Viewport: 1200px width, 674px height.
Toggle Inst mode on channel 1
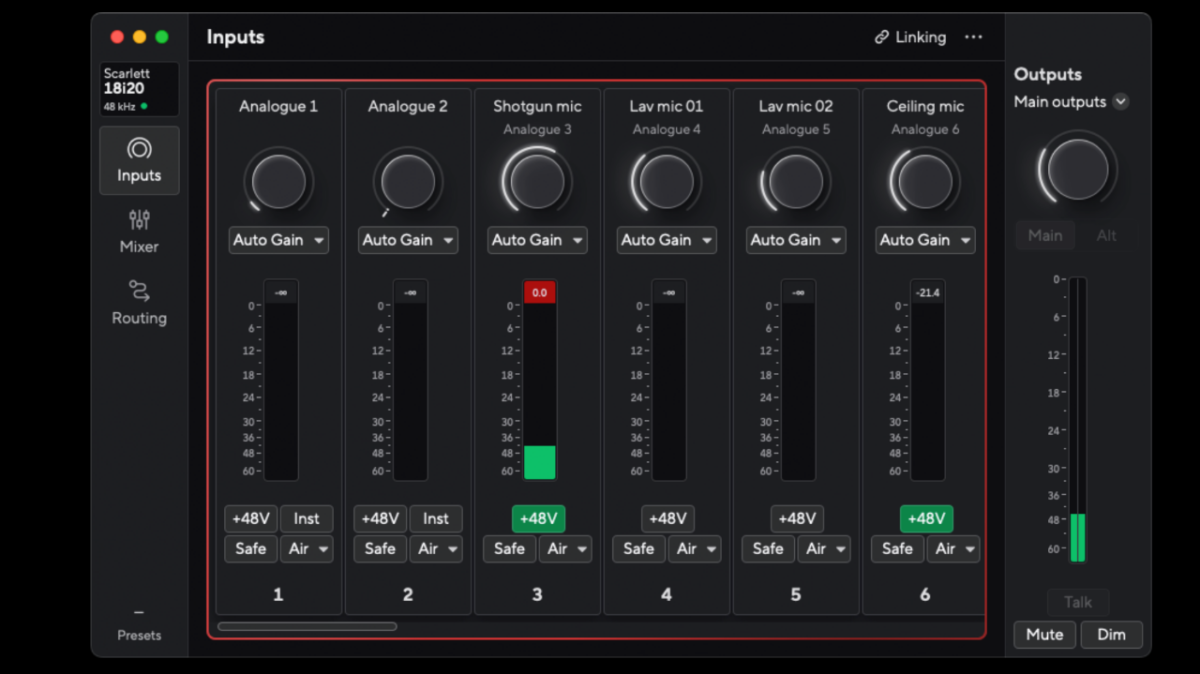coord(306,518)
